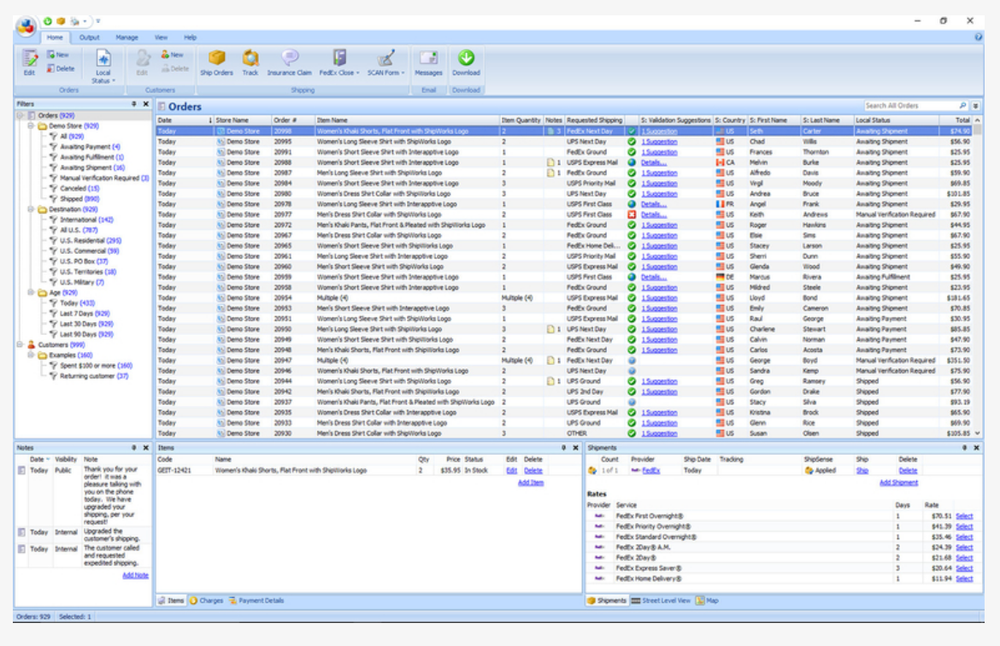Sort orders by the Date column header
Viewport: 1000px width, 646px height.
[184, 120]
